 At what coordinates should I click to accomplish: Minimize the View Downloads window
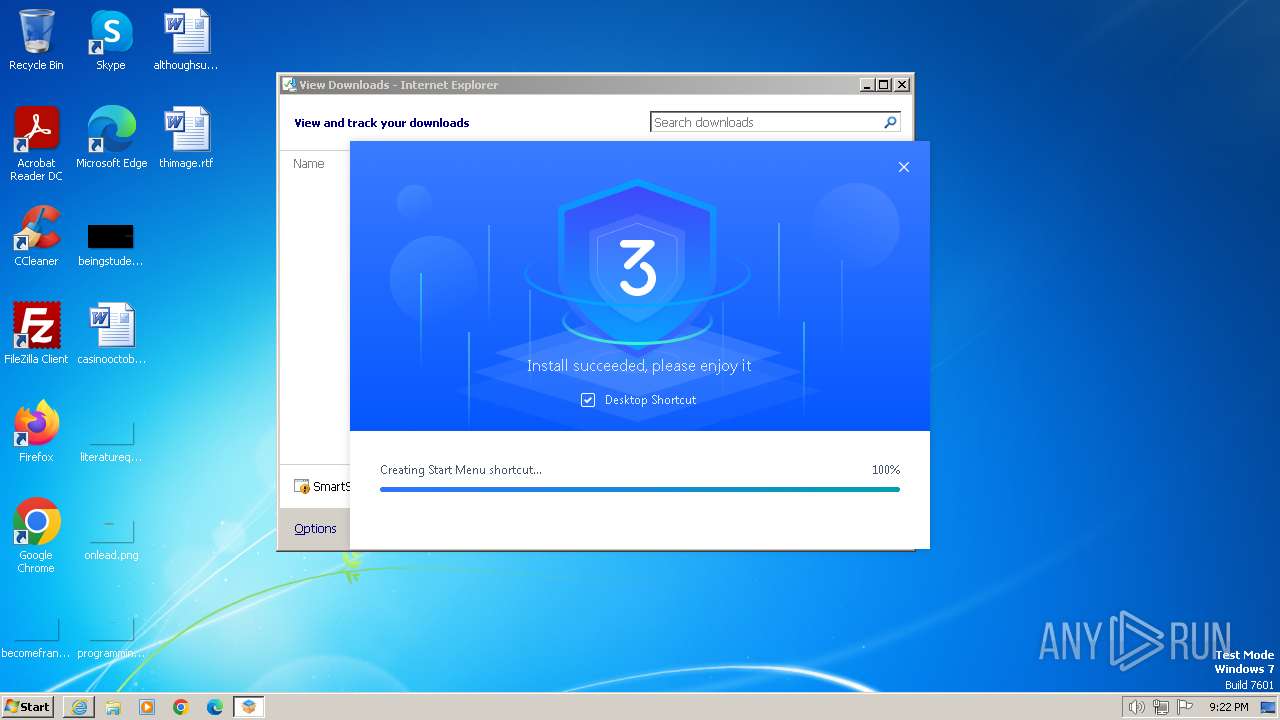click(x=867, y=85)
